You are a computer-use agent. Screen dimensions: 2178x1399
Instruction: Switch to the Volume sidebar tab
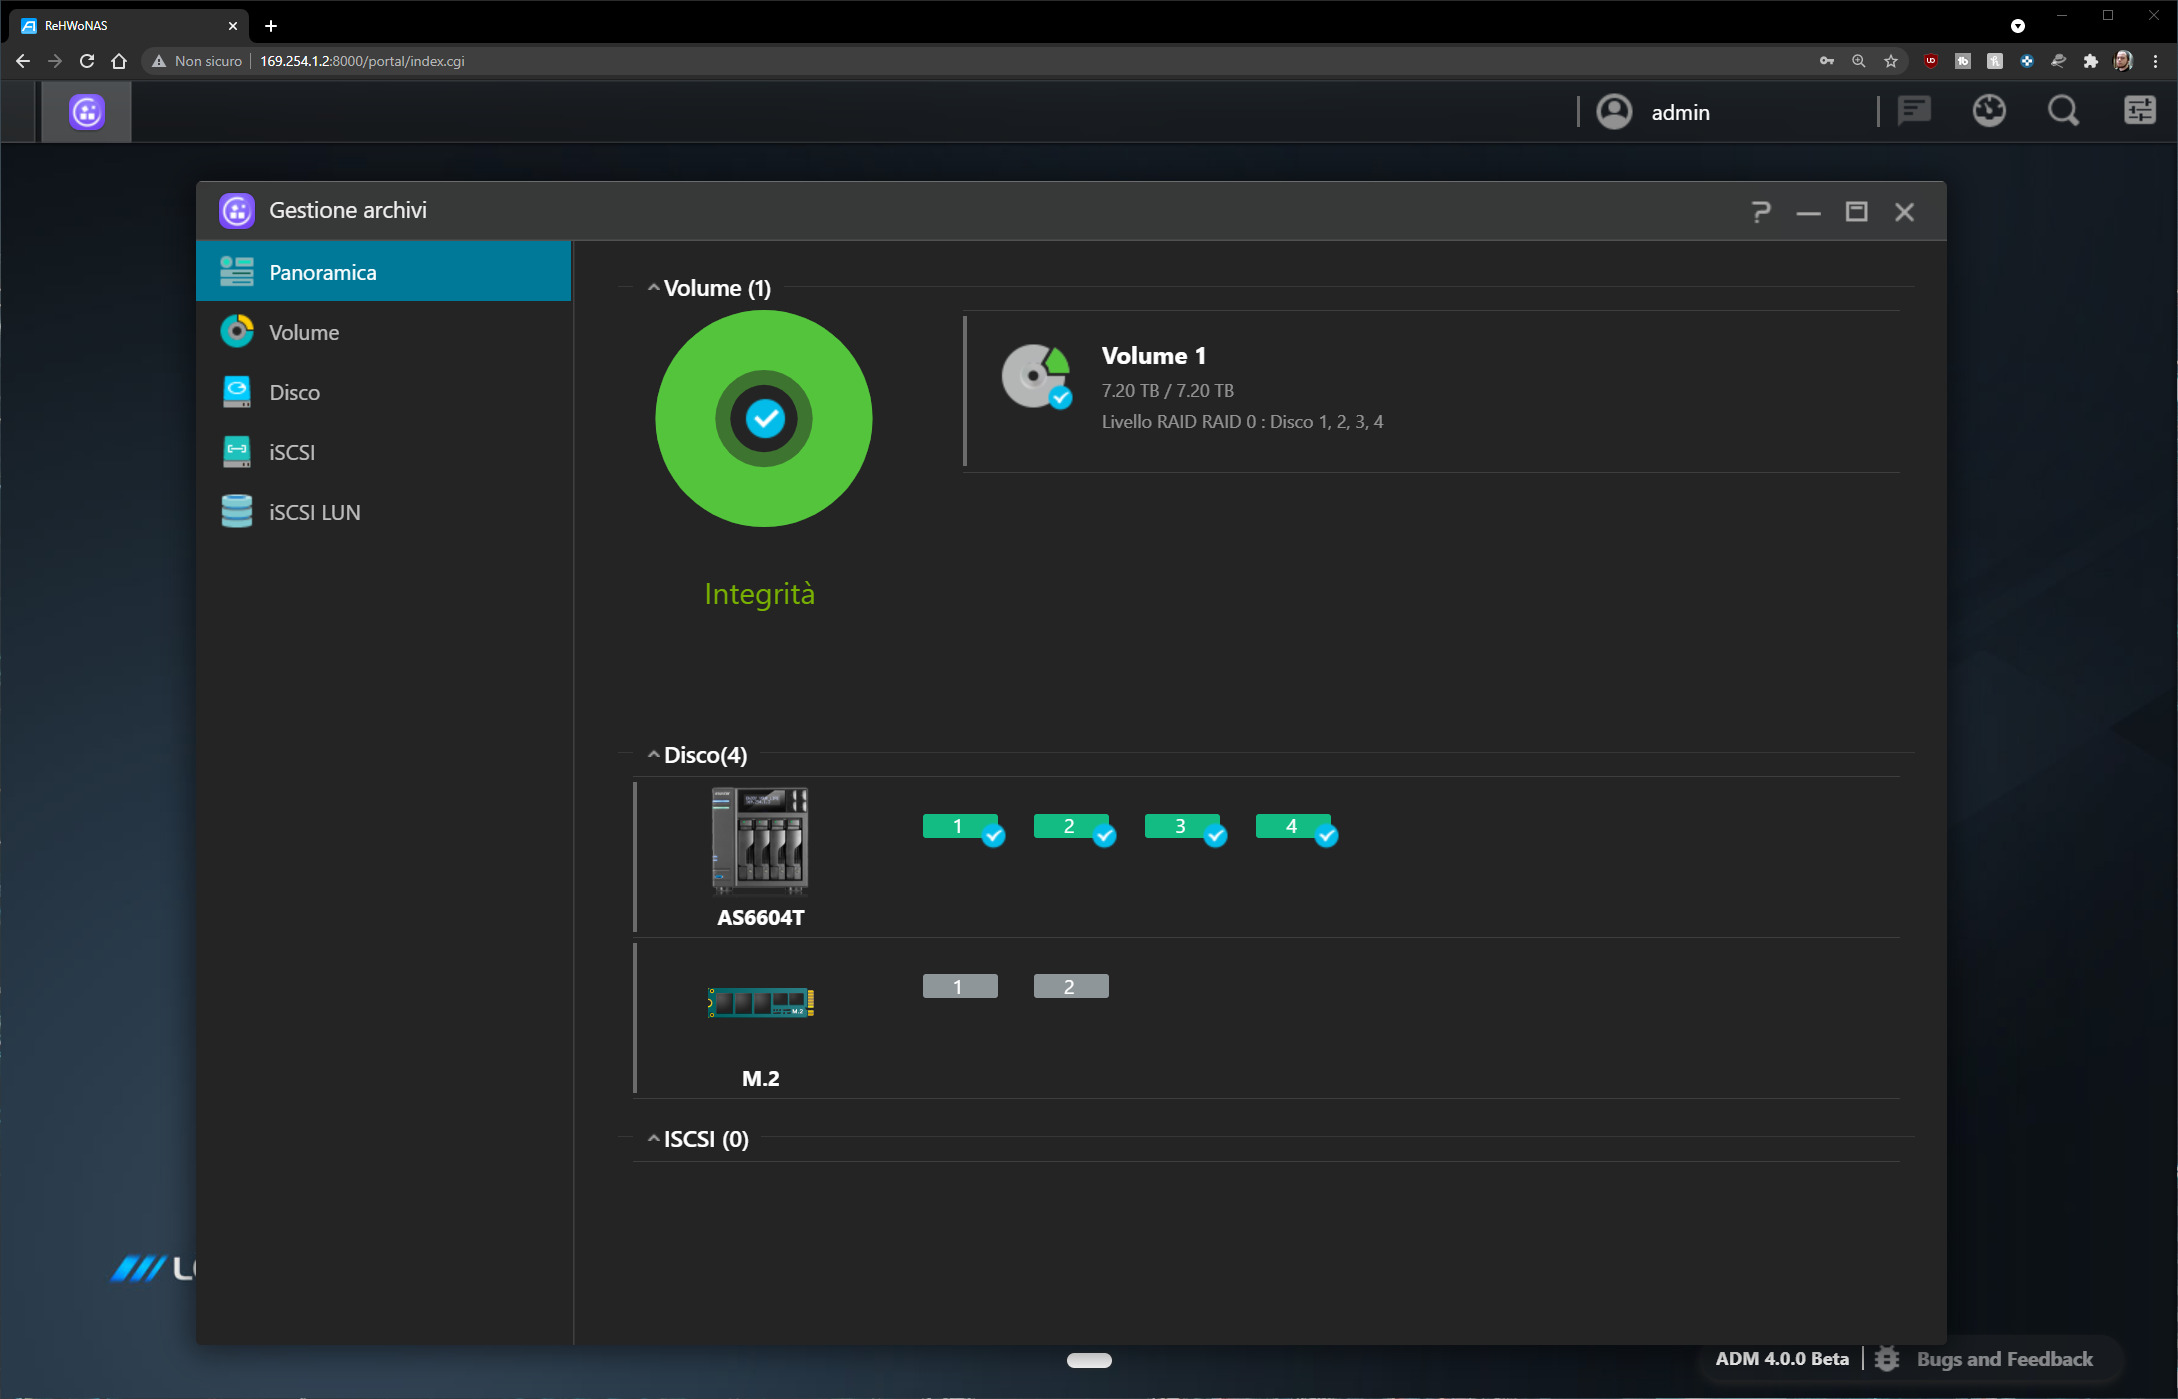(x=304, y=332)
